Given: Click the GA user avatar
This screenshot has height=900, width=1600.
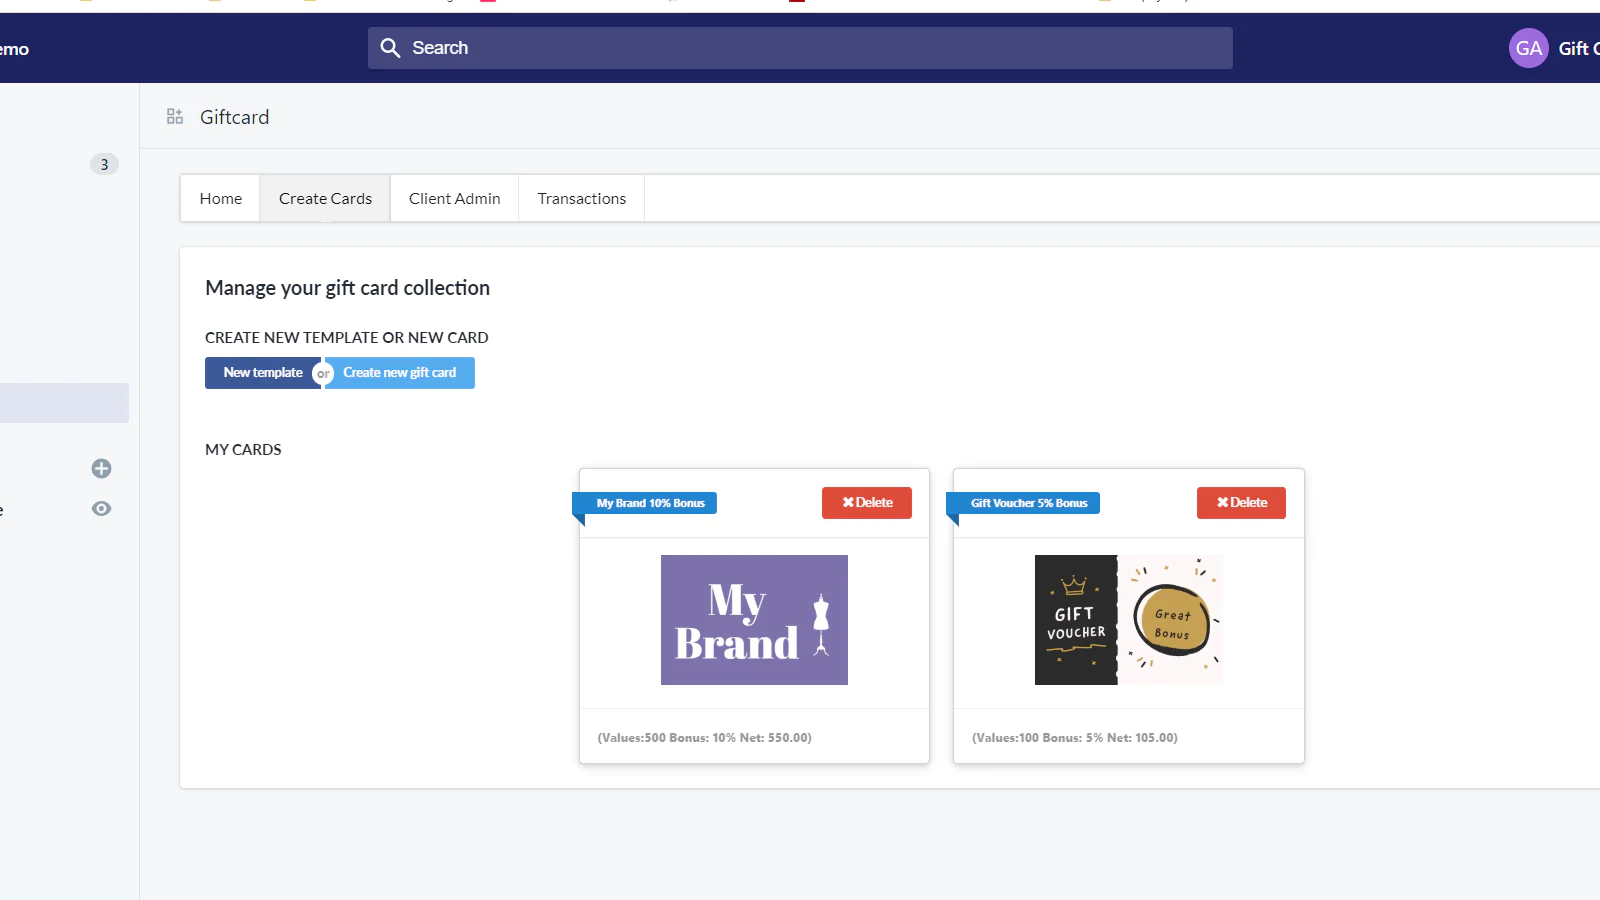Looking at the screenshot, I should coord(1528,48).
